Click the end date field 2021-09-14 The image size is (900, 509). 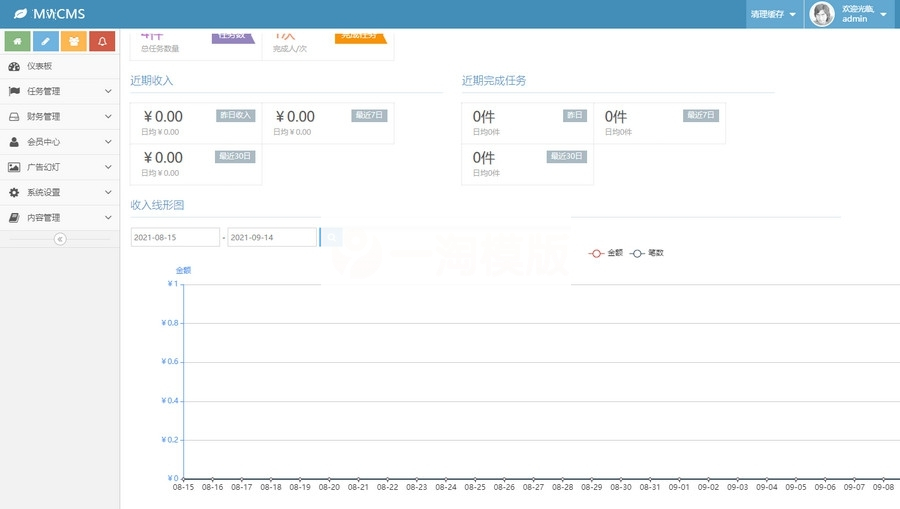[272, 237]
